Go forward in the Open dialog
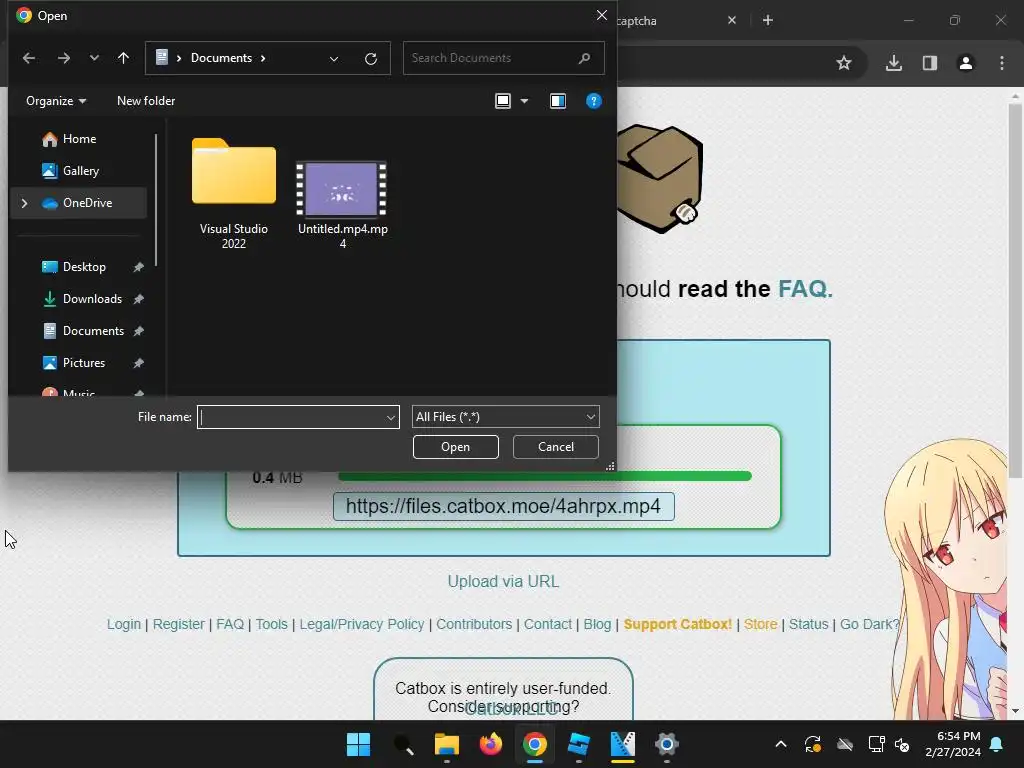The height and width of the screenshot is (768, 1024). (63, 58)
